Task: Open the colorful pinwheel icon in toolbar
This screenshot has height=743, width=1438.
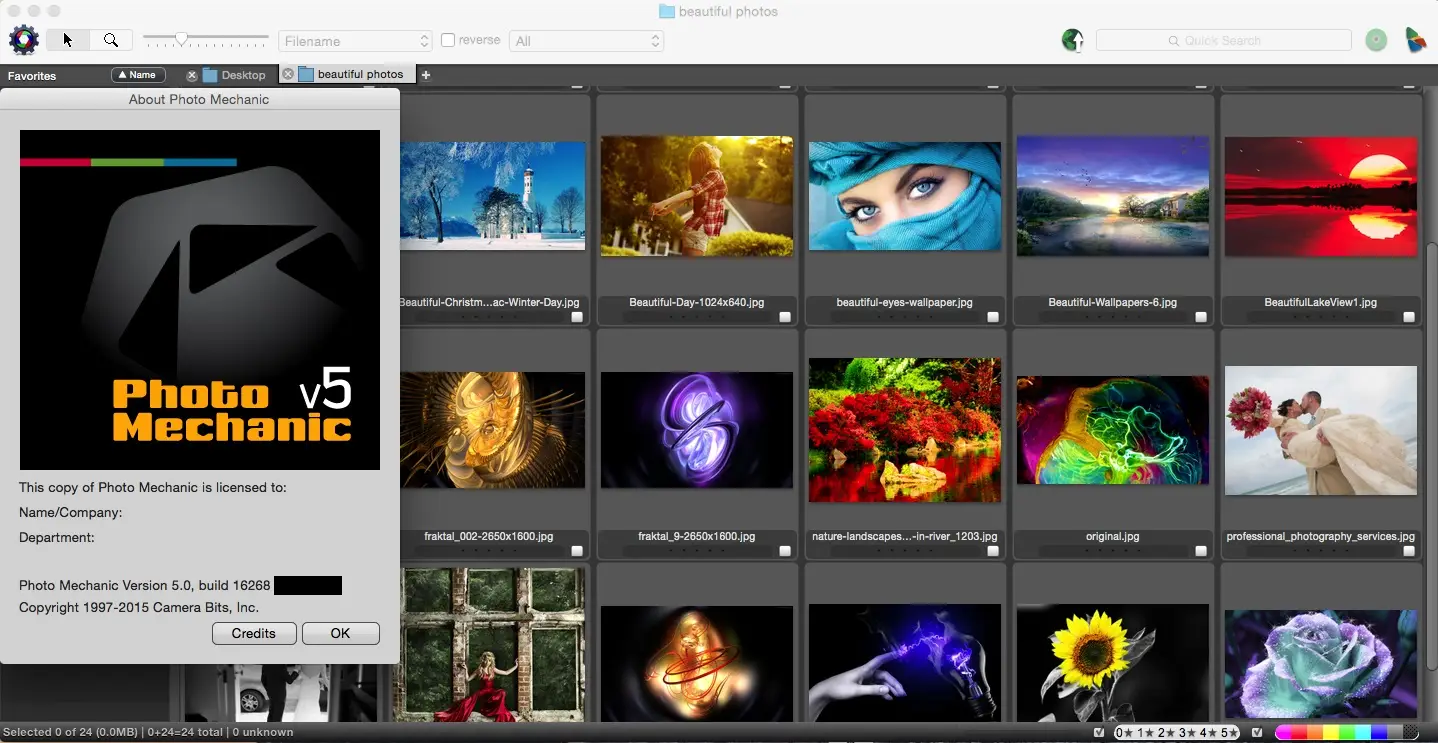Action: (1415, 40)
